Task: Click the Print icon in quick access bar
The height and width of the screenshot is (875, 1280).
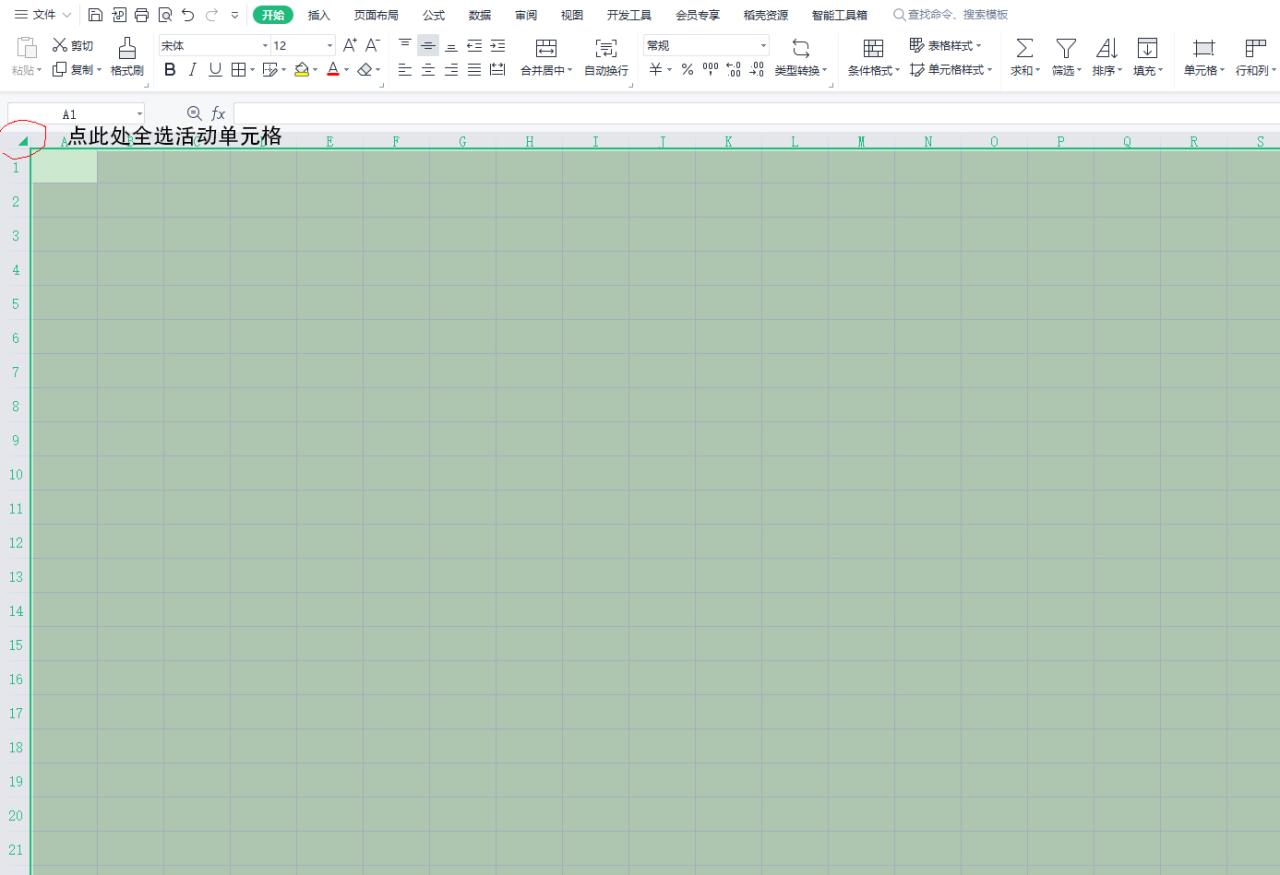Action: point(141,15)
